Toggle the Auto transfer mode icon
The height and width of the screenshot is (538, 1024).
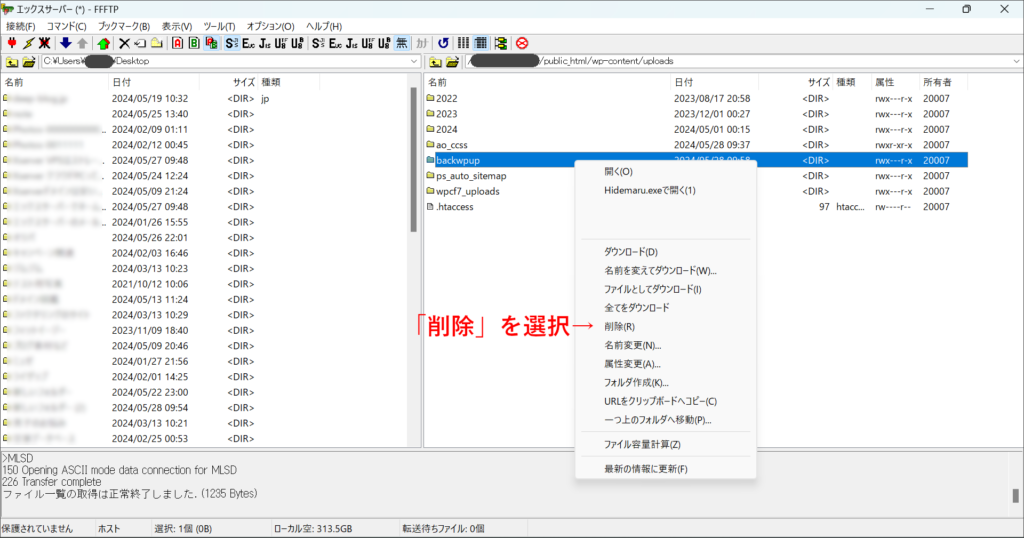(x=211, y=43)
